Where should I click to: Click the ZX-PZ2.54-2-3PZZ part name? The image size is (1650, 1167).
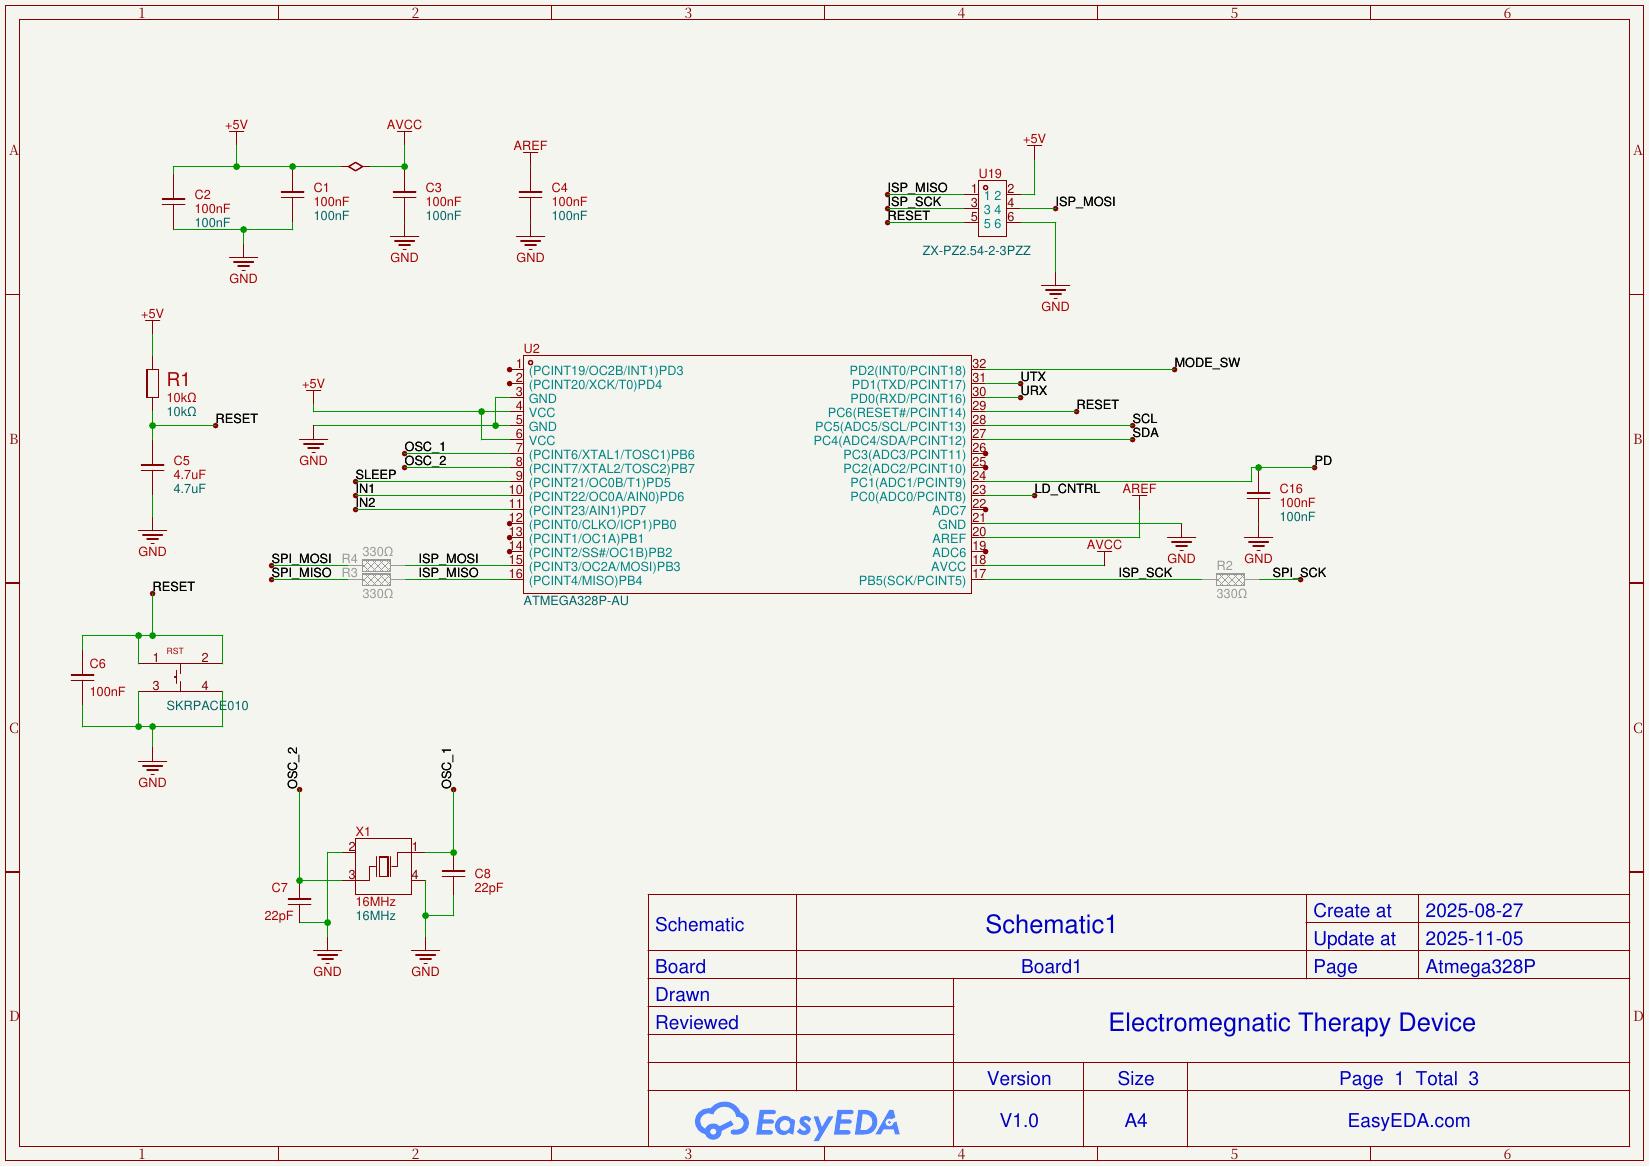tap(976, 251)
